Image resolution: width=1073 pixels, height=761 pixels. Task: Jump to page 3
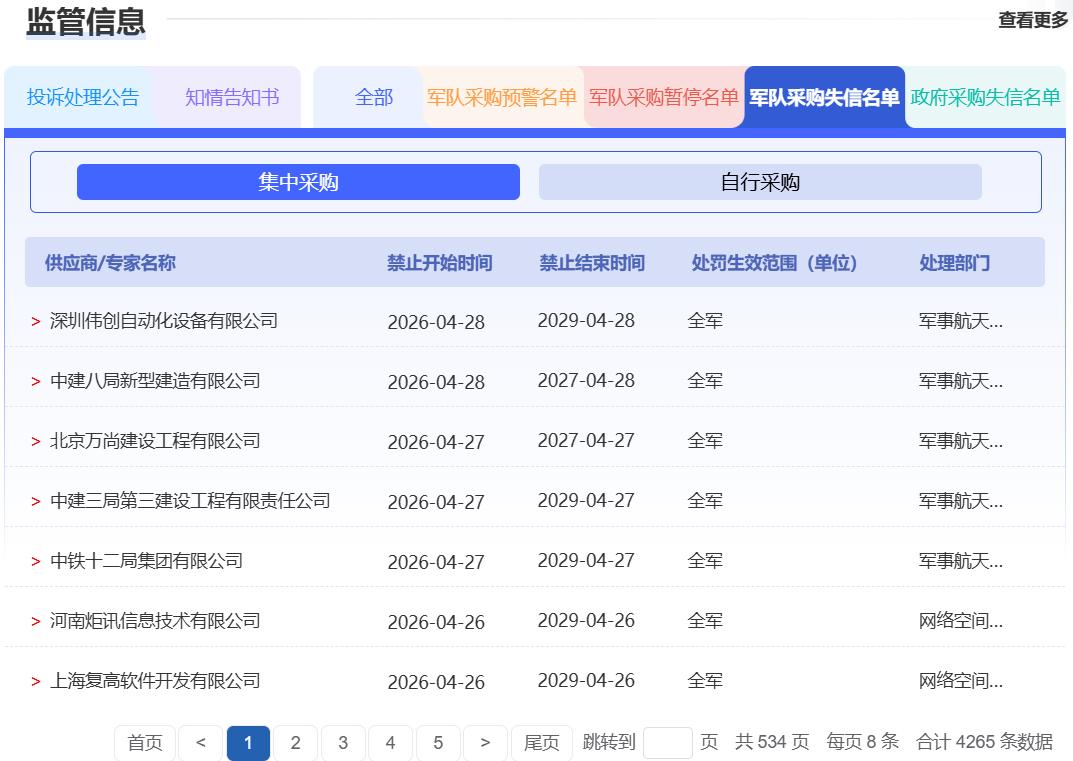(x=343, y=743)
